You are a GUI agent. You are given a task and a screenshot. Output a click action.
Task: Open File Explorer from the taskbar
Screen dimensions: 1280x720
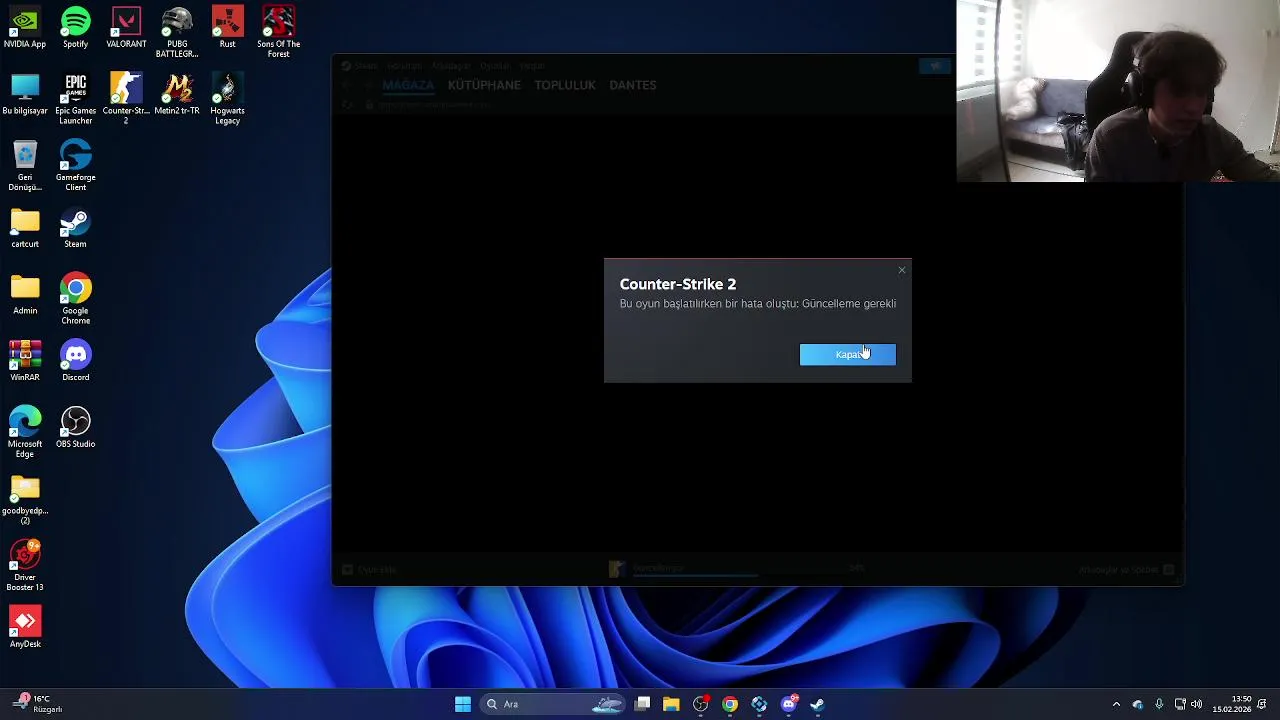pyautogui.click(x=671, y=704)
